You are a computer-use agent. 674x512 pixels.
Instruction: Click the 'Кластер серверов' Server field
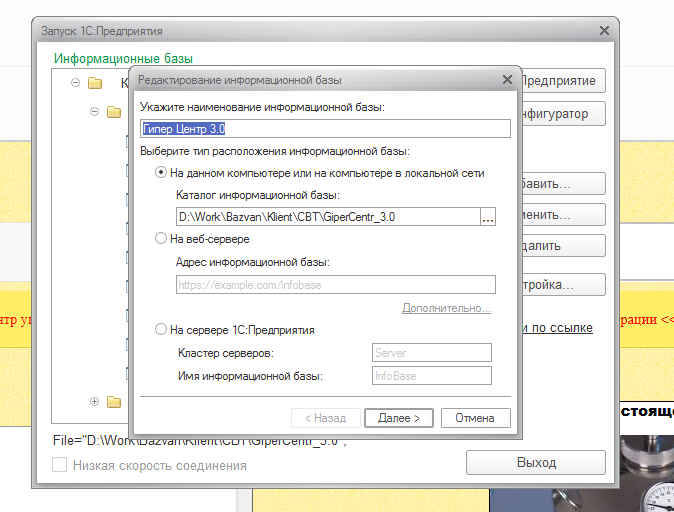(x=432, y=353)
